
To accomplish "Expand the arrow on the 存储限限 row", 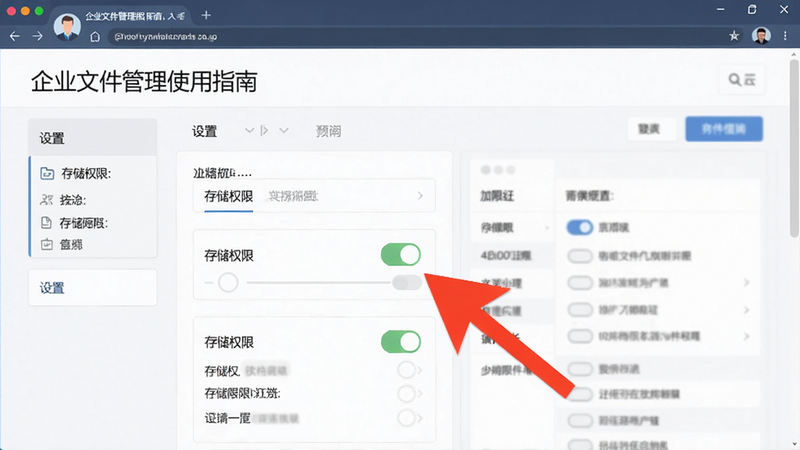I will pos(420,393).
